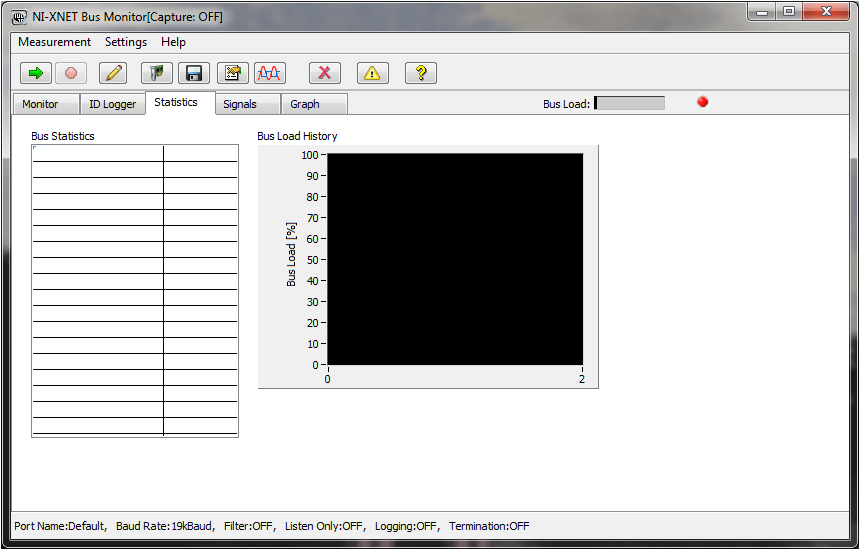Image resolution: width=860 pixels, height=550 pixels.
Task: Click the first row of Bus Statistics table
Action: 135,154
